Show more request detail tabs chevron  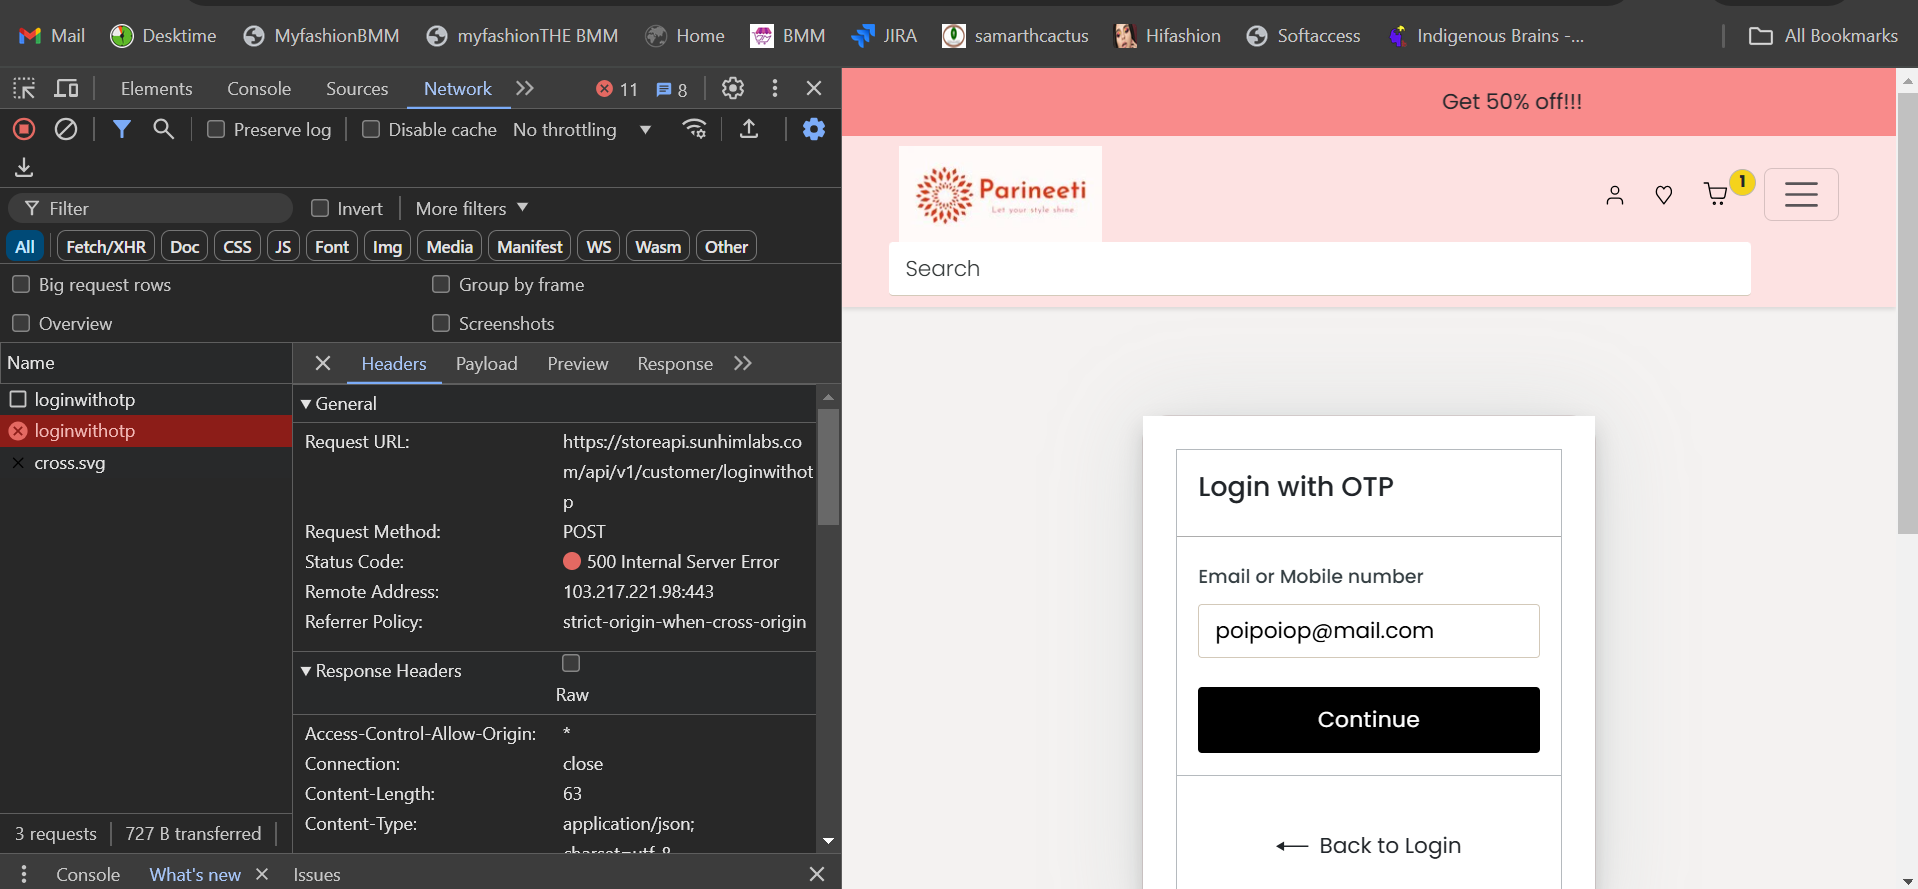point(743,363)
